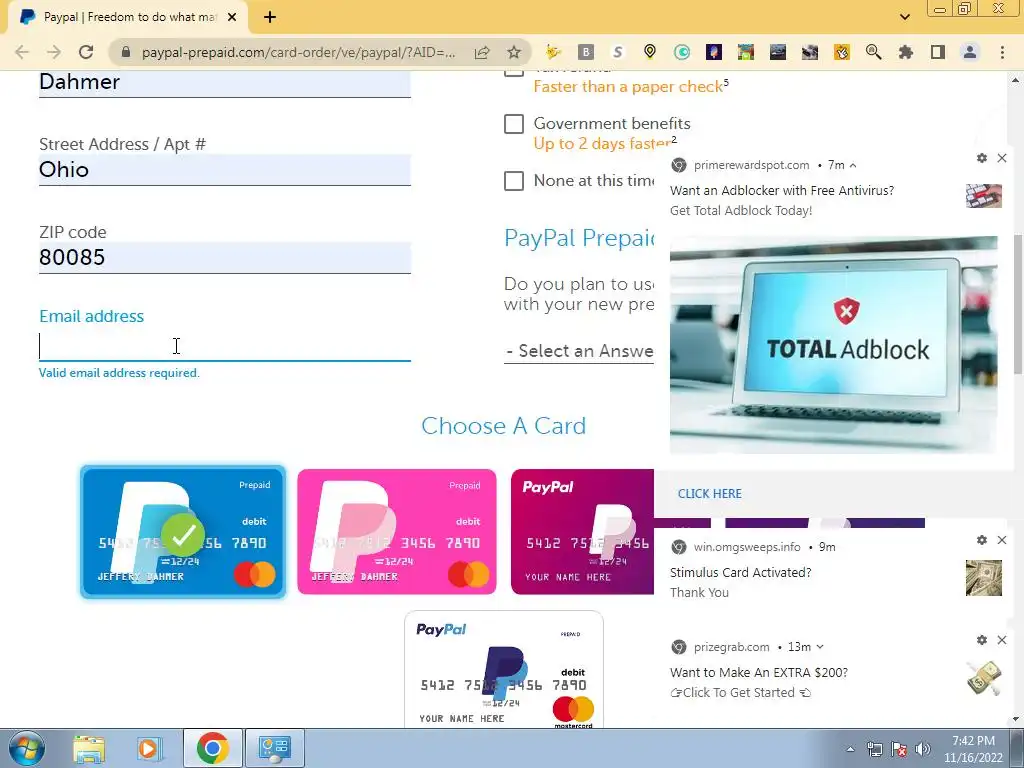
Task: Open media player from taskbar
Action: 150,748
